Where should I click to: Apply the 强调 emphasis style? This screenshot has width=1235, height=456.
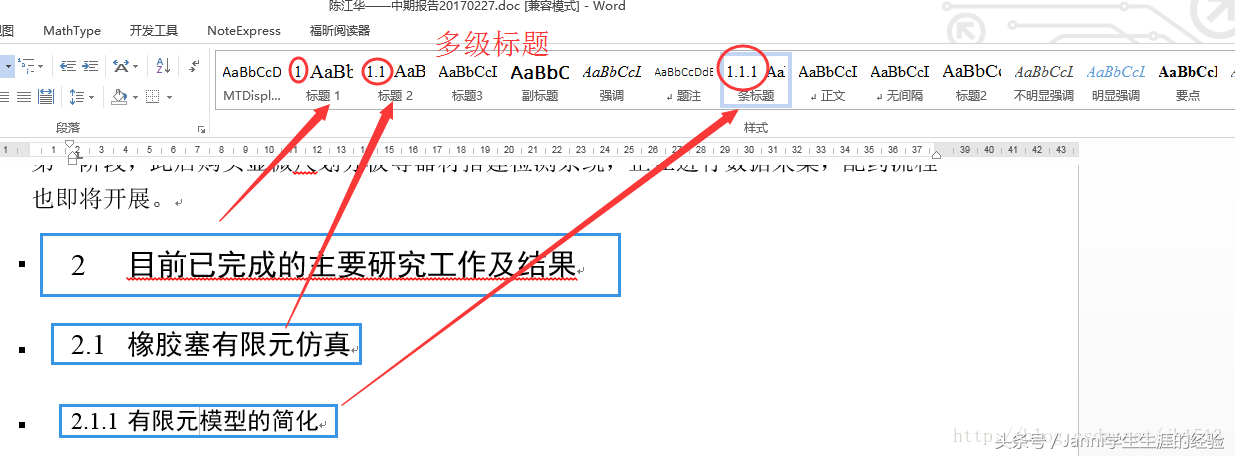[x=612, y=81]
